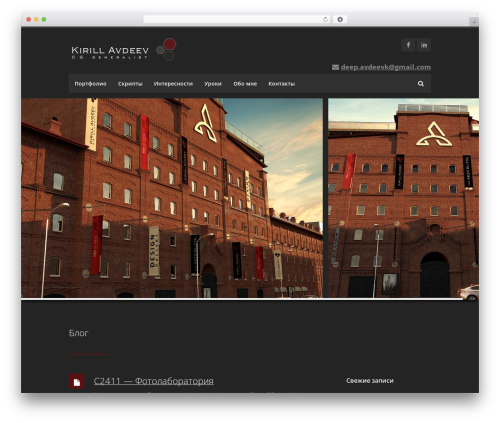Navigate to the Контакты page
The width and height of the screenshot is (500, 423).
tap(282, 84)
